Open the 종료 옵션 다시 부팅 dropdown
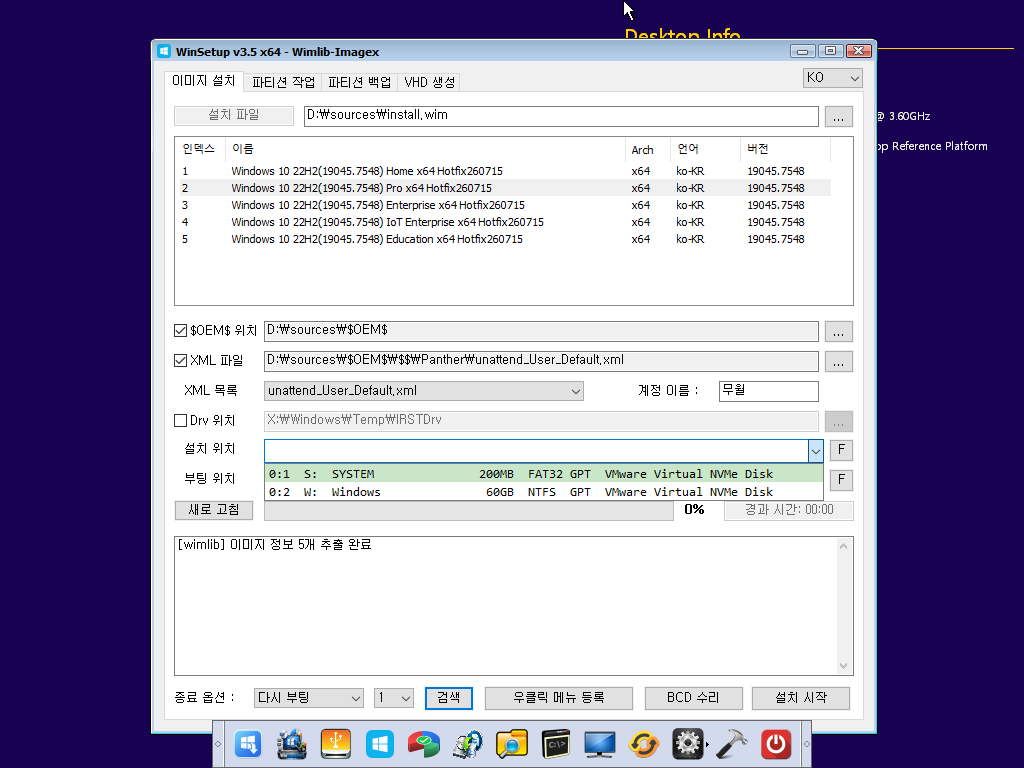 pyautogui.click(x=309, y=698)
